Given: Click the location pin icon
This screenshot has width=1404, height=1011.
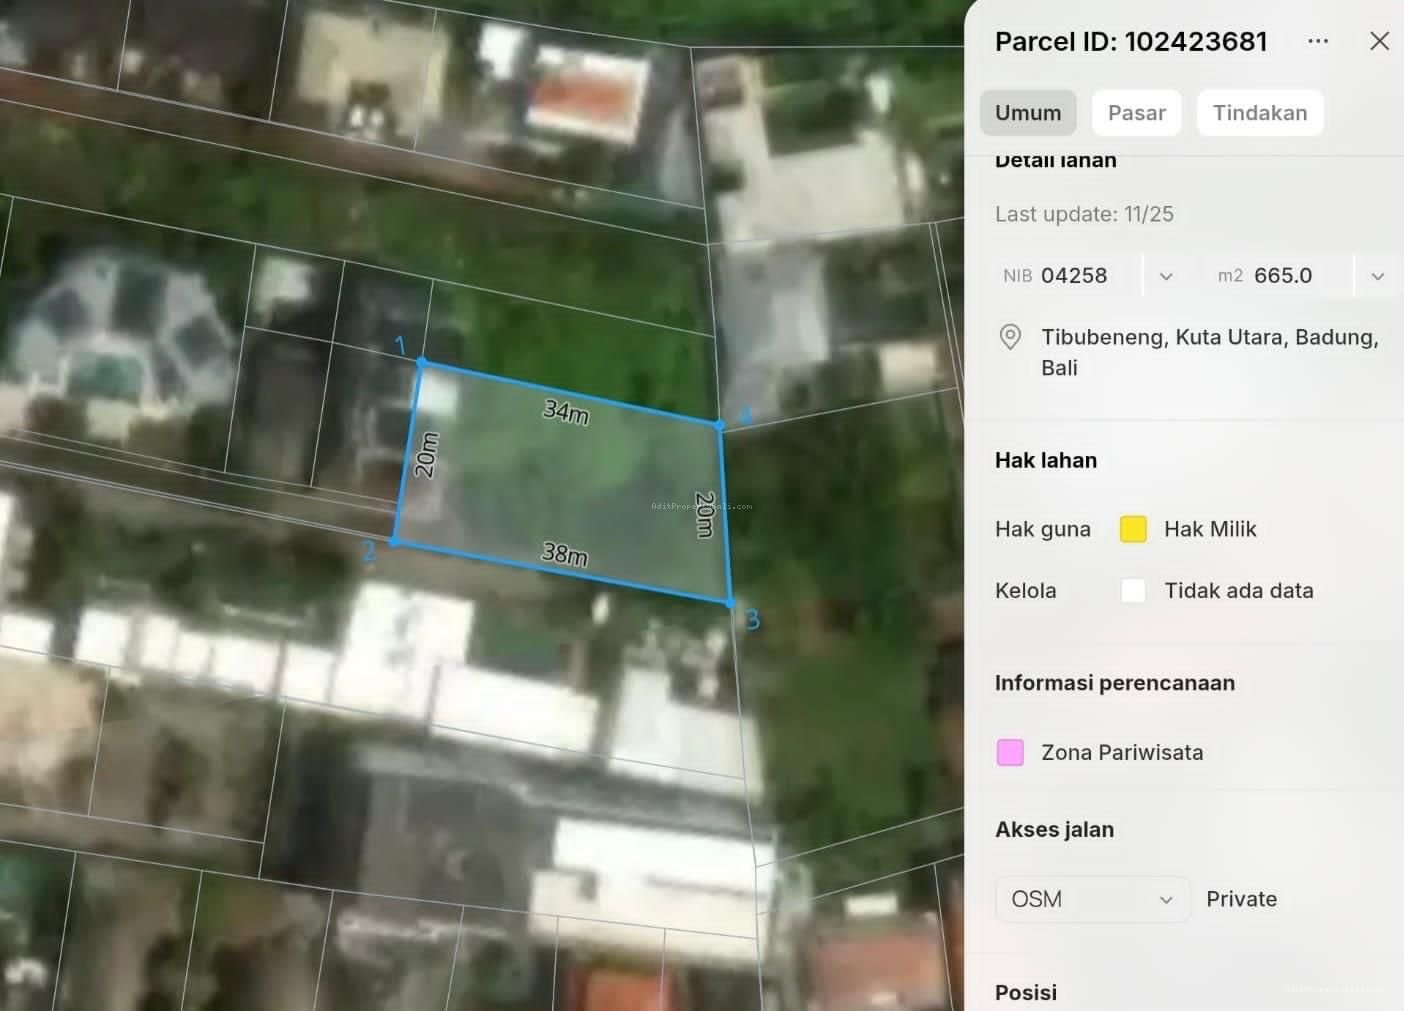Looking at the screenshot, I should coord(1010,337).
